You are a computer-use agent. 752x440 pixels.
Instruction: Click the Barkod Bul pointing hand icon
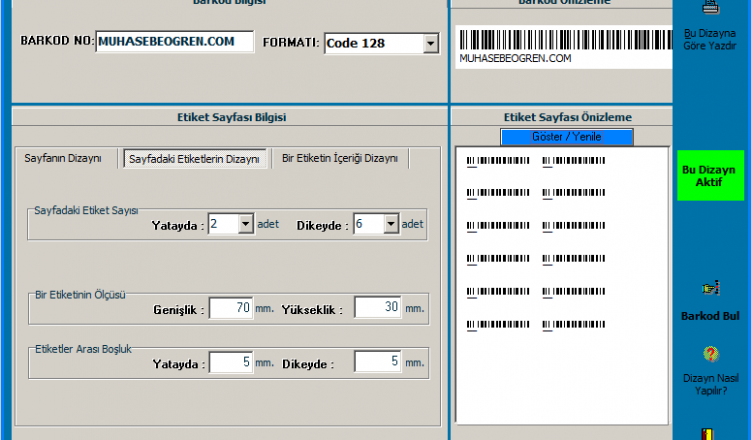pos(711,288)
